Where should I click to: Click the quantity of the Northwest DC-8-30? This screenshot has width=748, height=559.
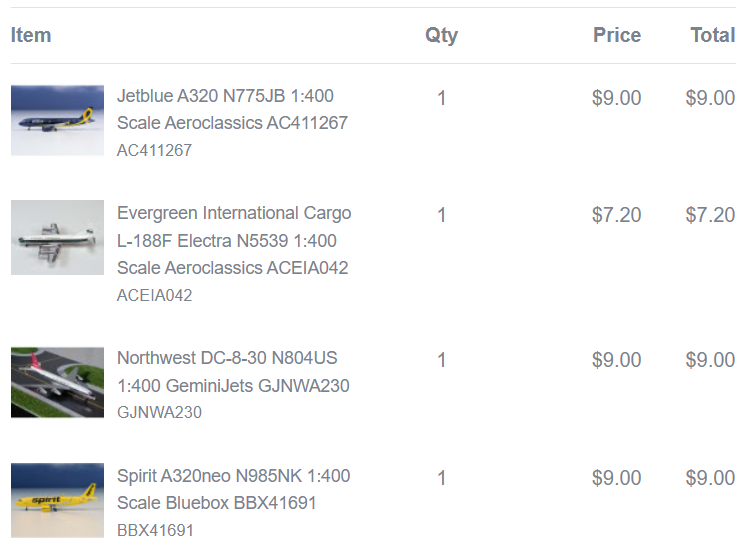[442, 360]
